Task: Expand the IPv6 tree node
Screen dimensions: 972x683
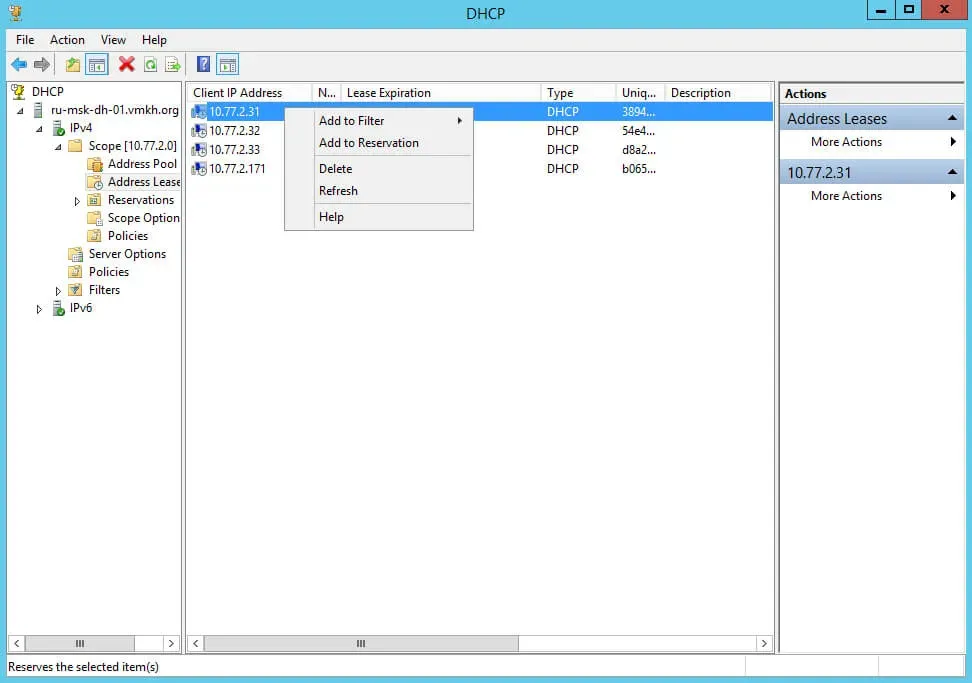Action: [x=39, y=309]
